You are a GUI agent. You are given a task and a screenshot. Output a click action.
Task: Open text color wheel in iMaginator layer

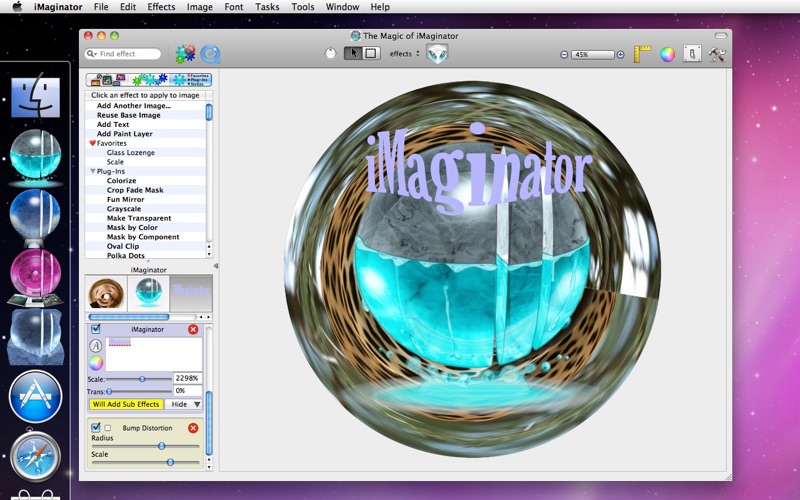coord(96,363)
